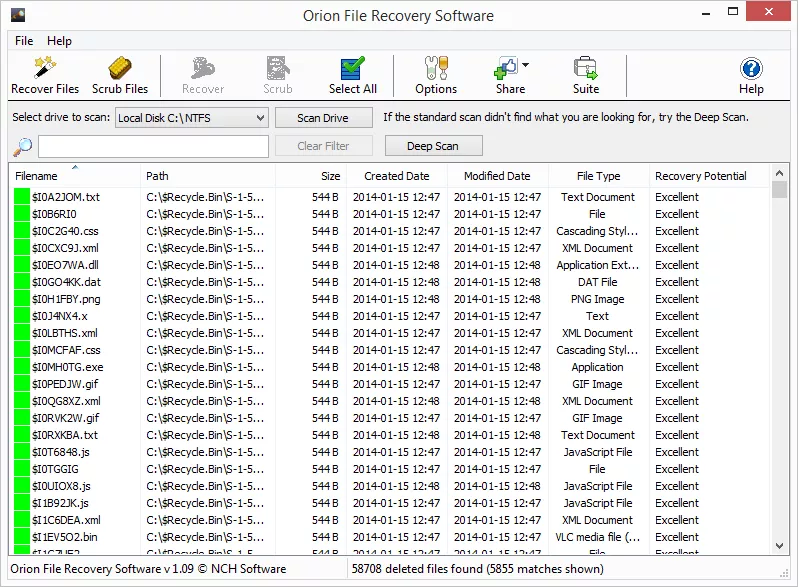Open the drive selection dropdown
This screenshot has height=587, width=798.
(x=191, y=118)
